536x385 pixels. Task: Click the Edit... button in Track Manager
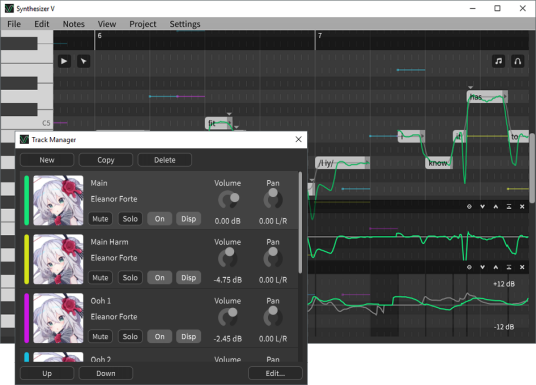pyautogui.click(x=275, y=373)
